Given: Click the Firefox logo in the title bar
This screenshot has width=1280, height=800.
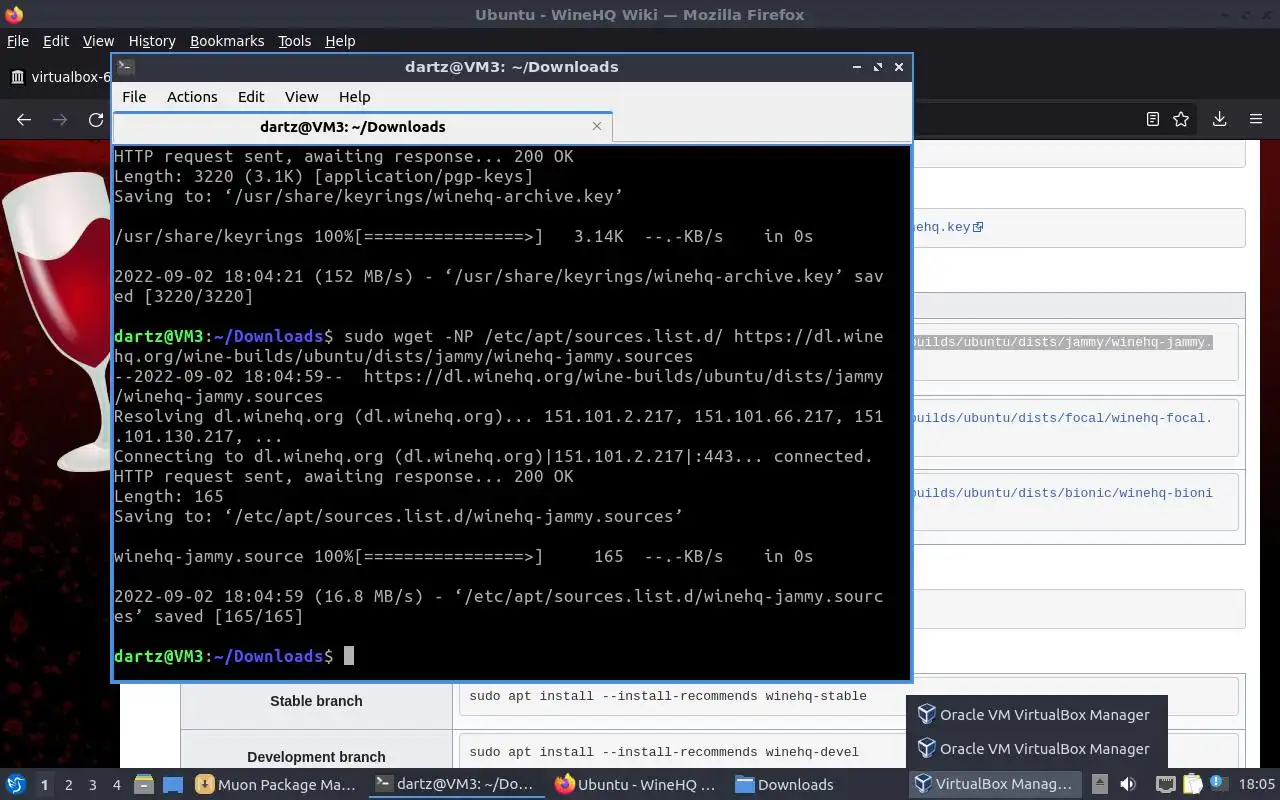Looking at the screenshot, I should (x=13, y=14).
